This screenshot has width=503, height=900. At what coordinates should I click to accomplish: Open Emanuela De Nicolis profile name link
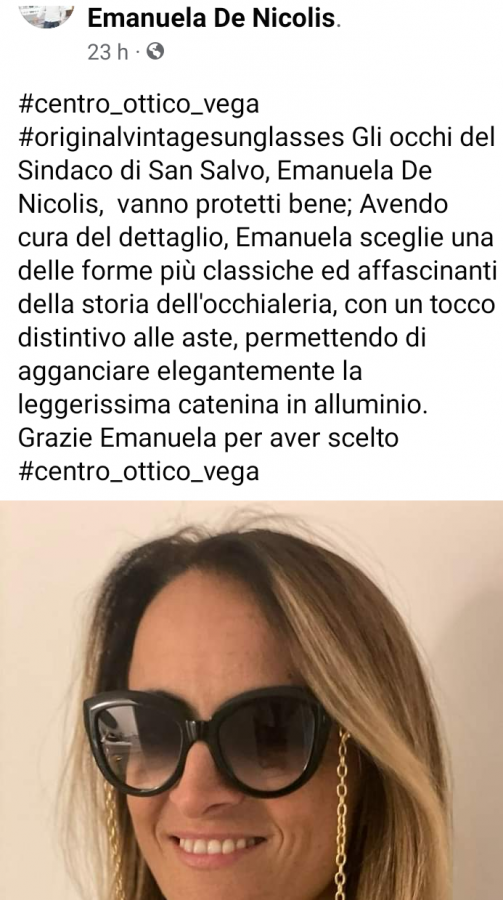[211, 19]
